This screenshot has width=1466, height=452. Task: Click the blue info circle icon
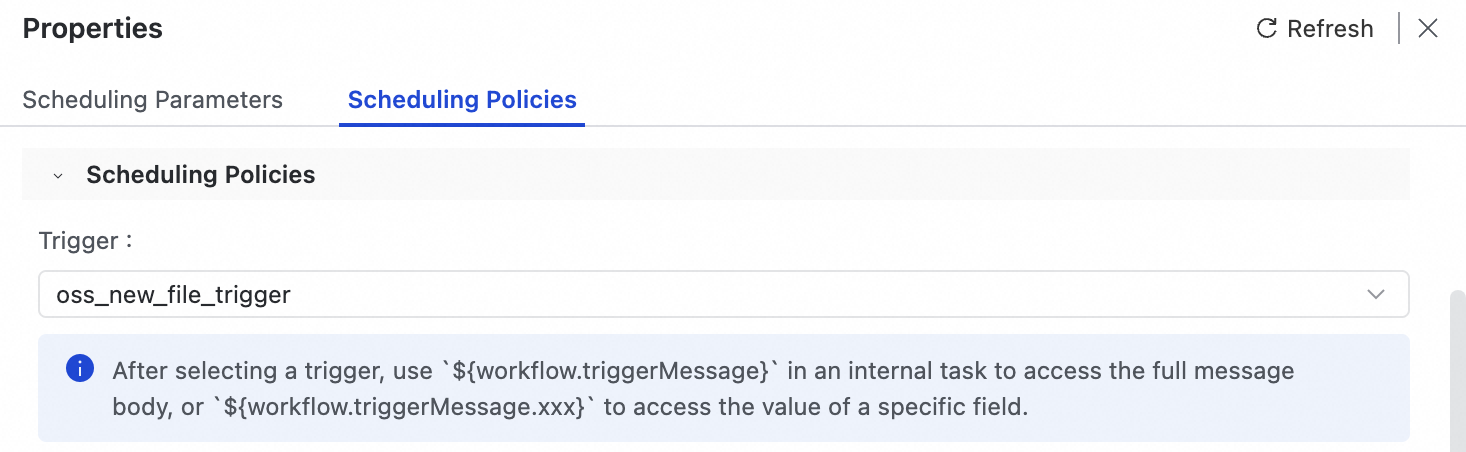(x=80, y=369)
